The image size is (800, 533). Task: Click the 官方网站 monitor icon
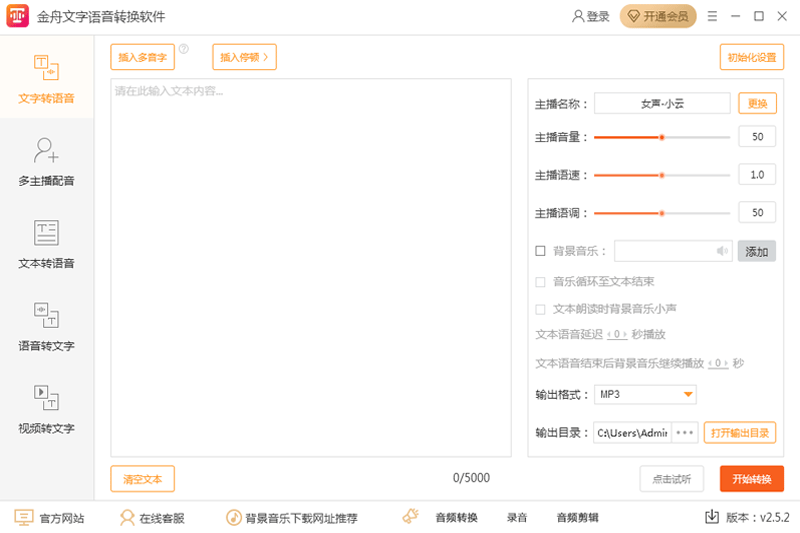tap(24, 518)
